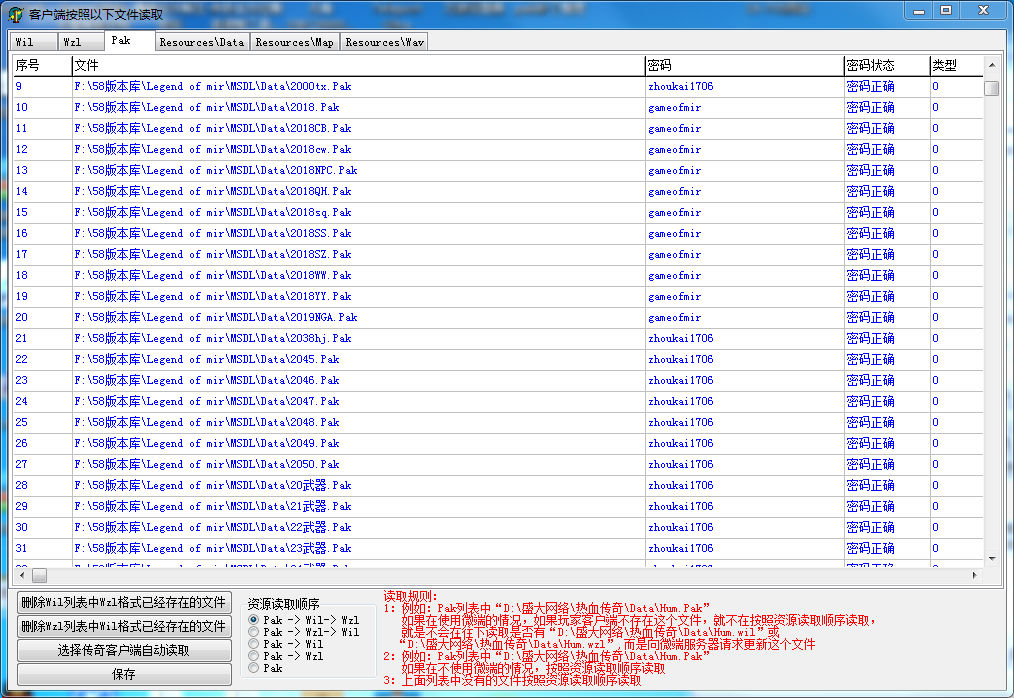Viewport: 1014px width, 698px height.
Task: Maximize the window
Action: pyautogui.click(x=945, y=10)
